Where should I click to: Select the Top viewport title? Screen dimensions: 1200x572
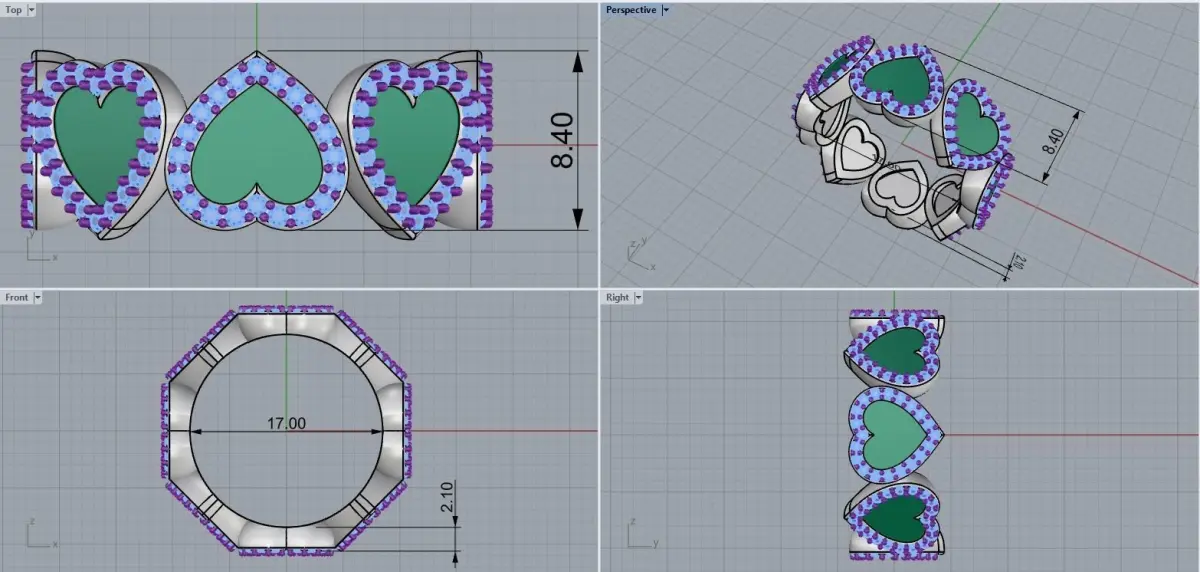tap(14, 9)
